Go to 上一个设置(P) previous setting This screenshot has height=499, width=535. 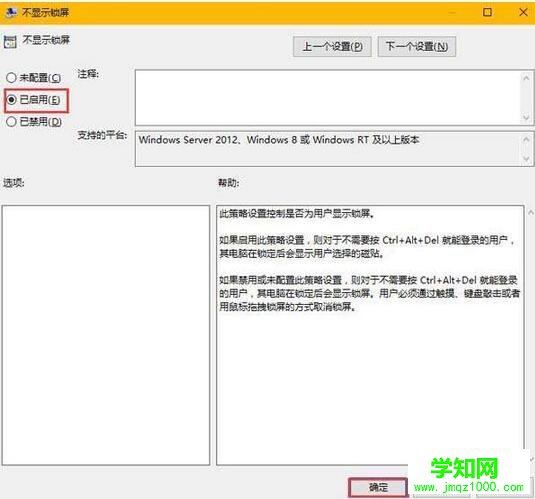coord(332,46)
